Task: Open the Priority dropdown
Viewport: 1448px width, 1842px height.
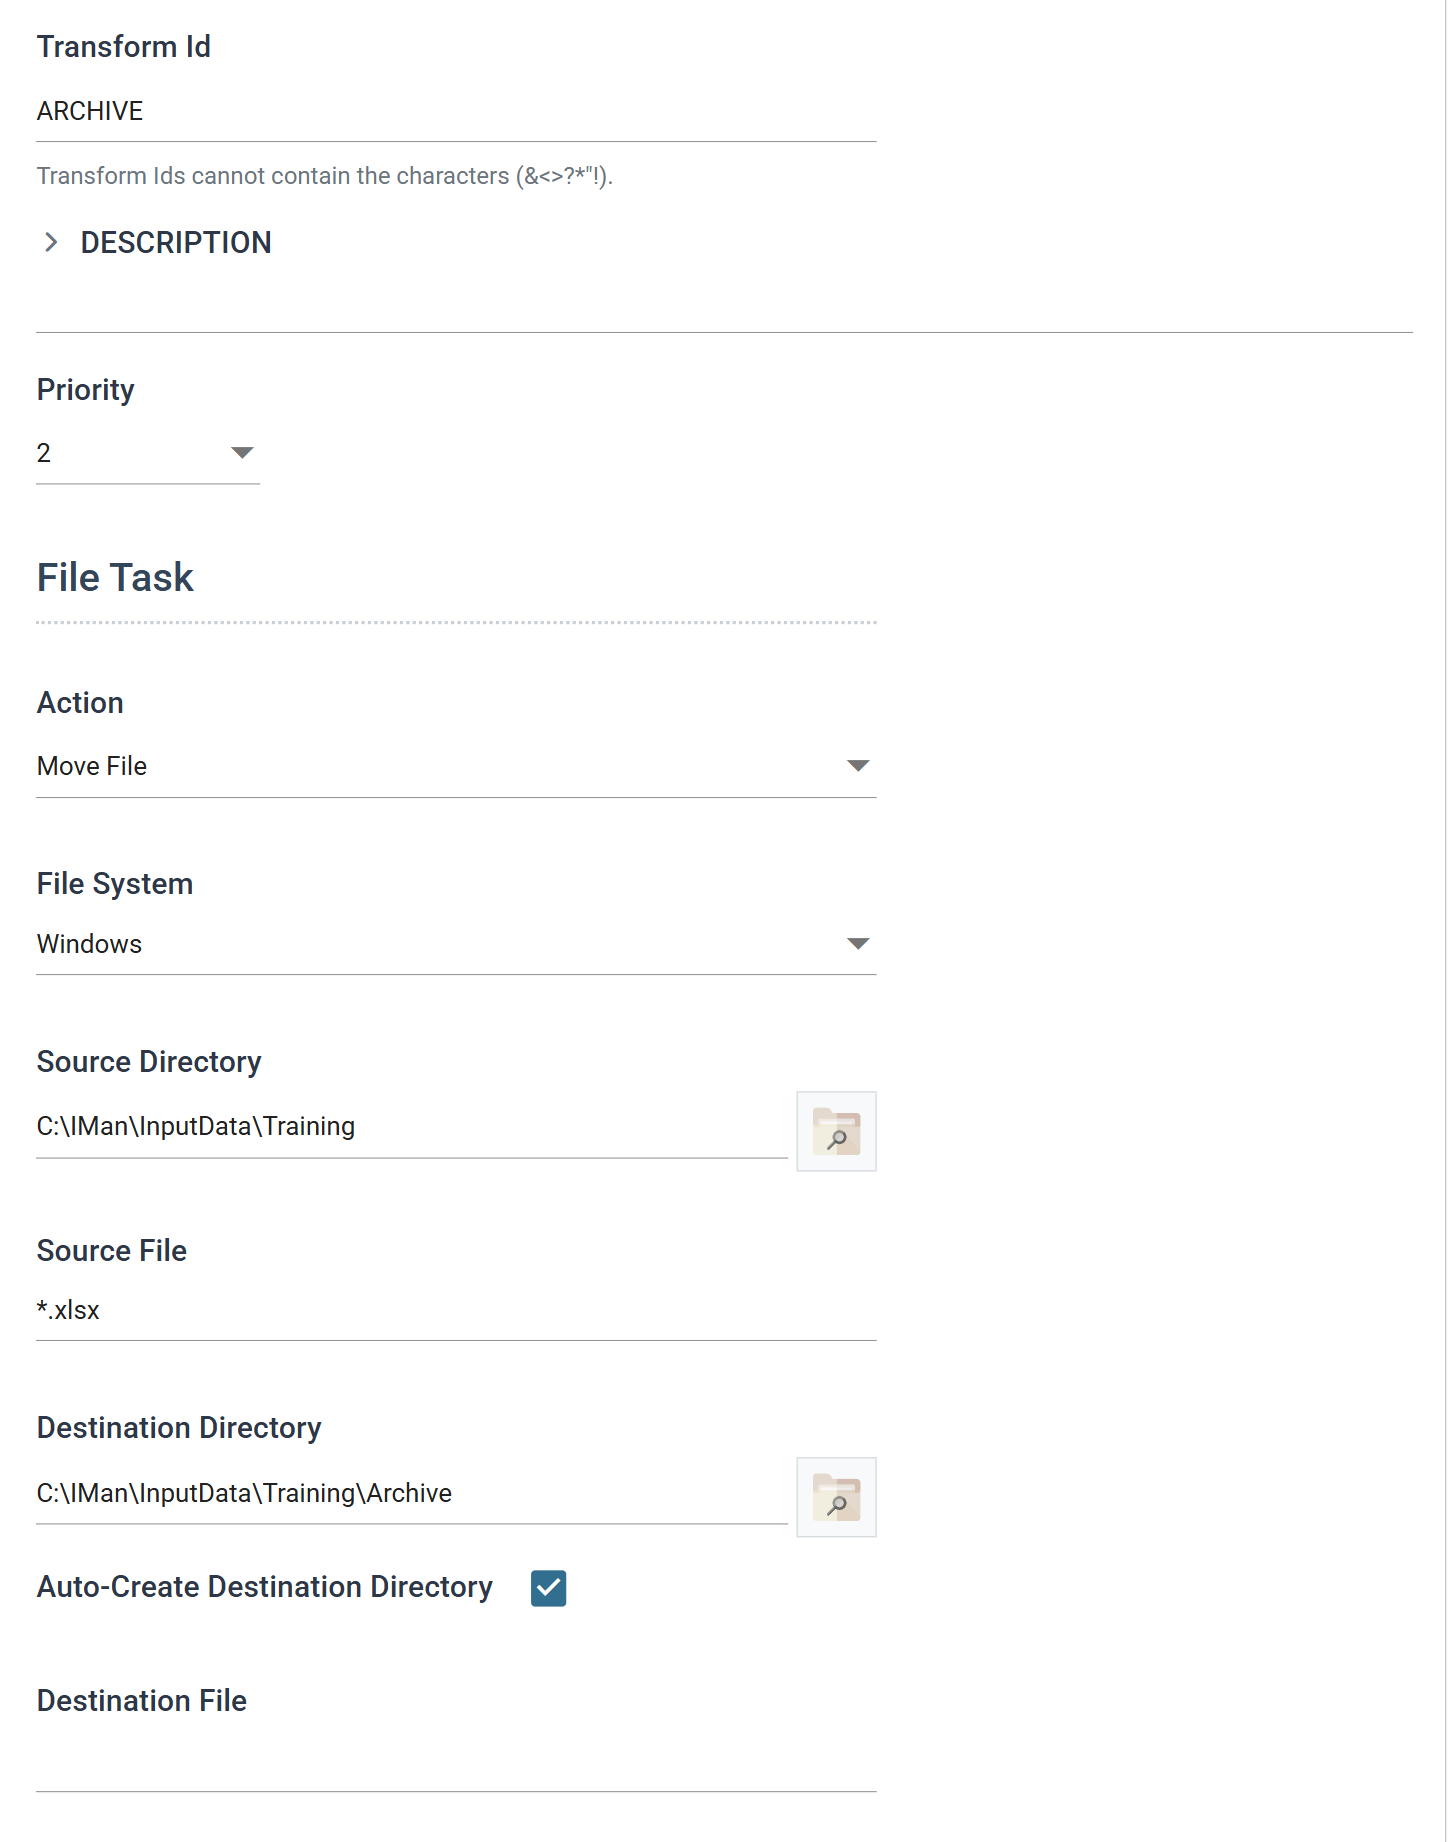Action: 148,453
